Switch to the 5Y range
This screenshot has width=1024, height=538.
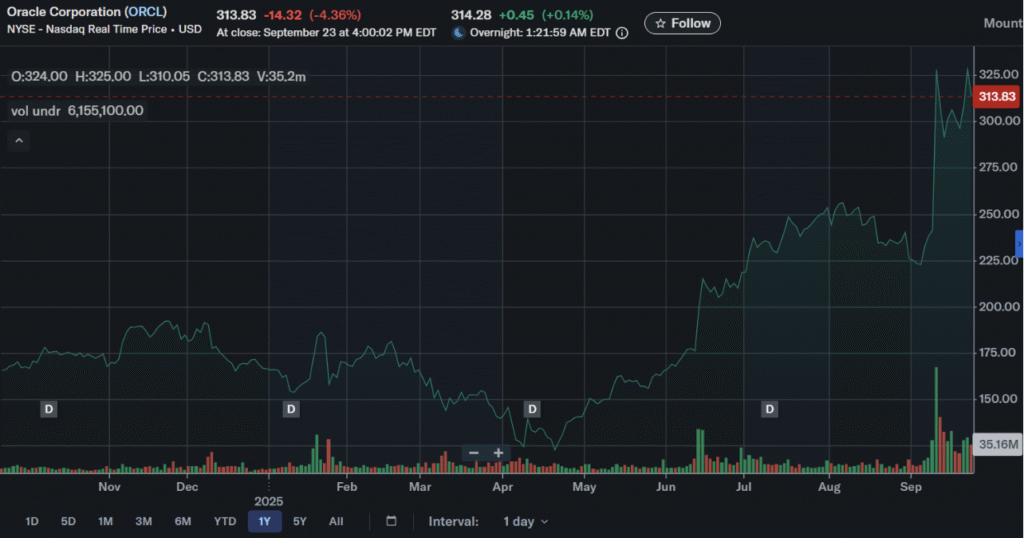pos(300,522)
